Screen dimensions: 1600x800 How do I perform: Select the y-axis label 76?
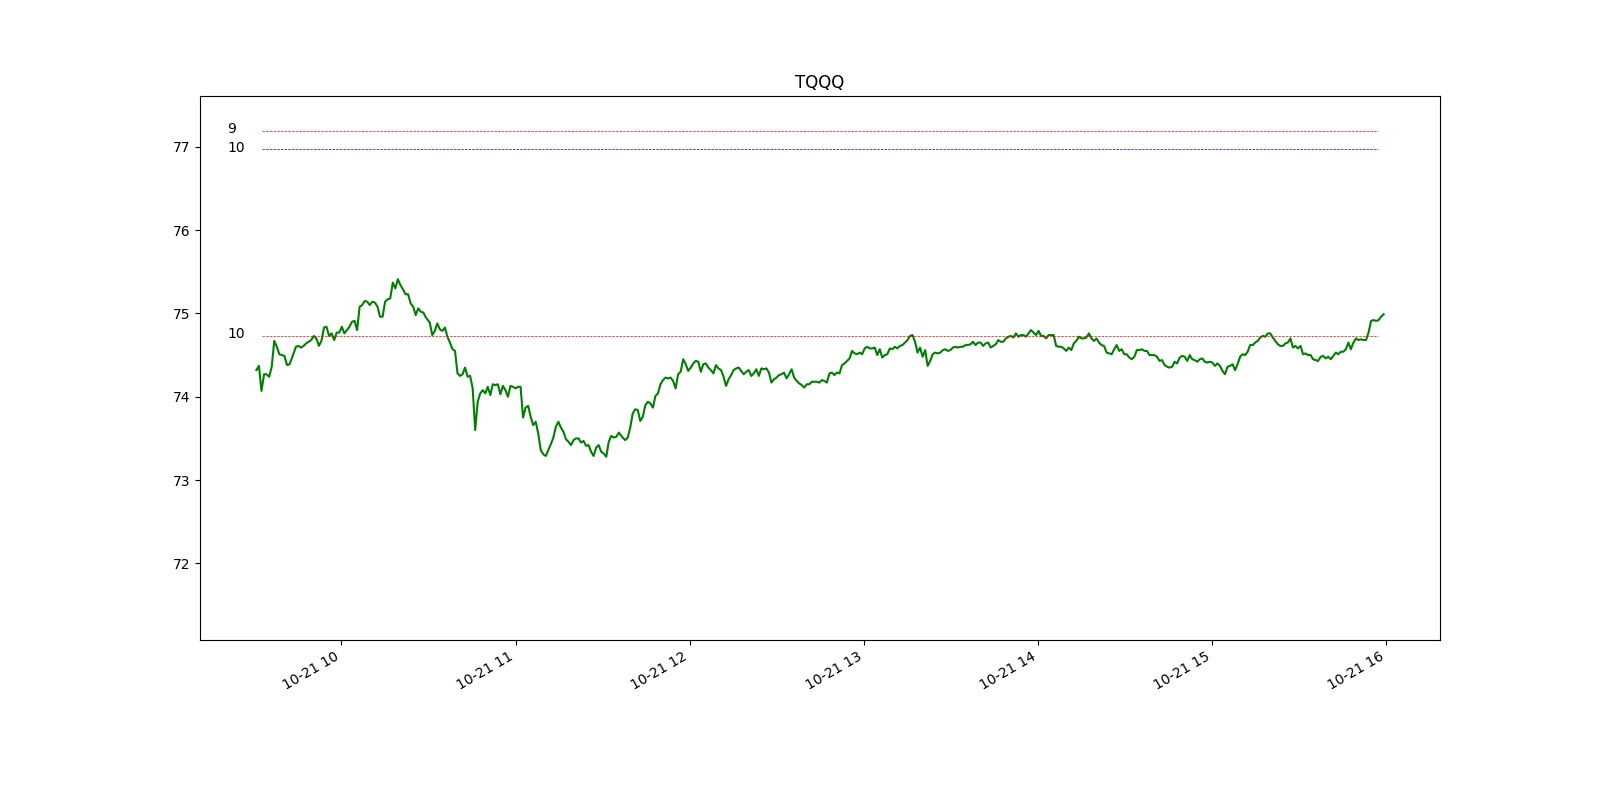pyautogui.click(x=181, y=231)
